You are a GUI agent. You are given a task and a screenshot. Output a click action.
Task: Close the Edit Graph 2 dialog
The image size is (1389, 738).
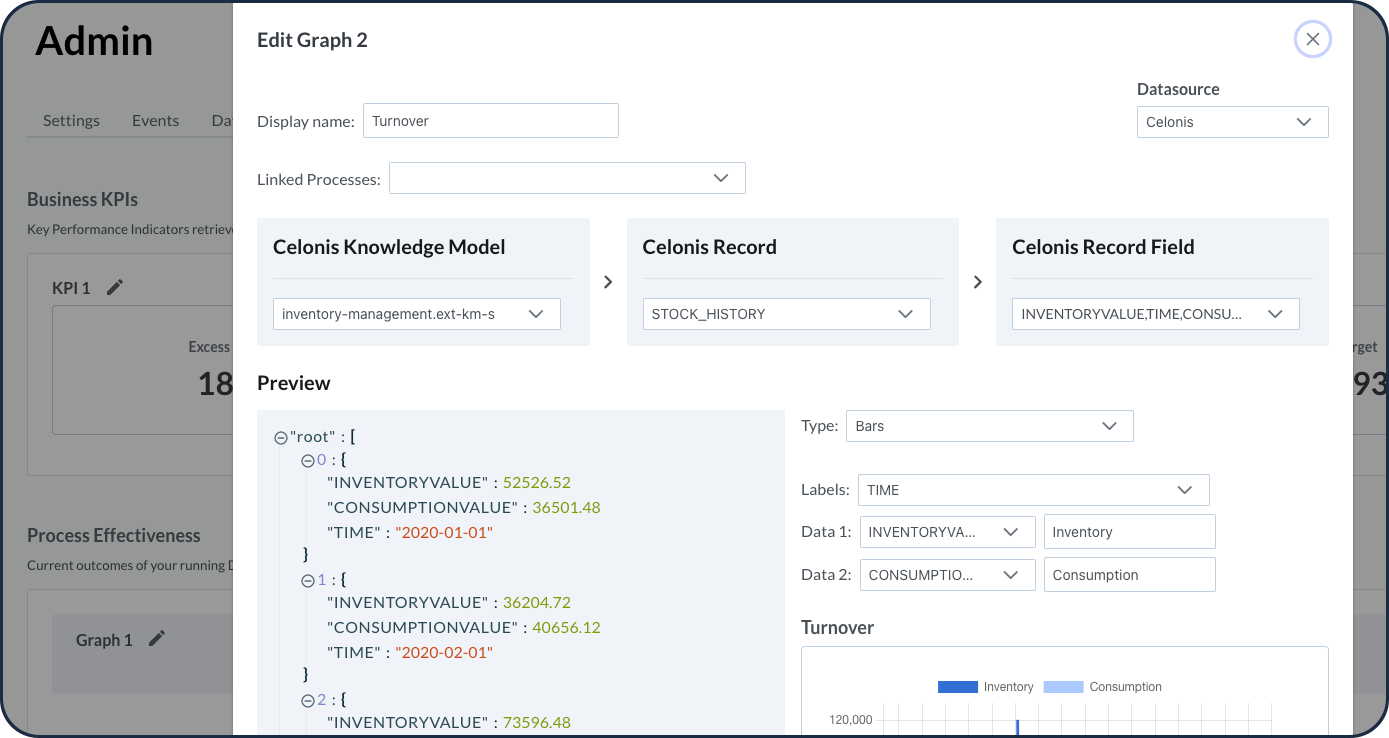pos(1312,39)
